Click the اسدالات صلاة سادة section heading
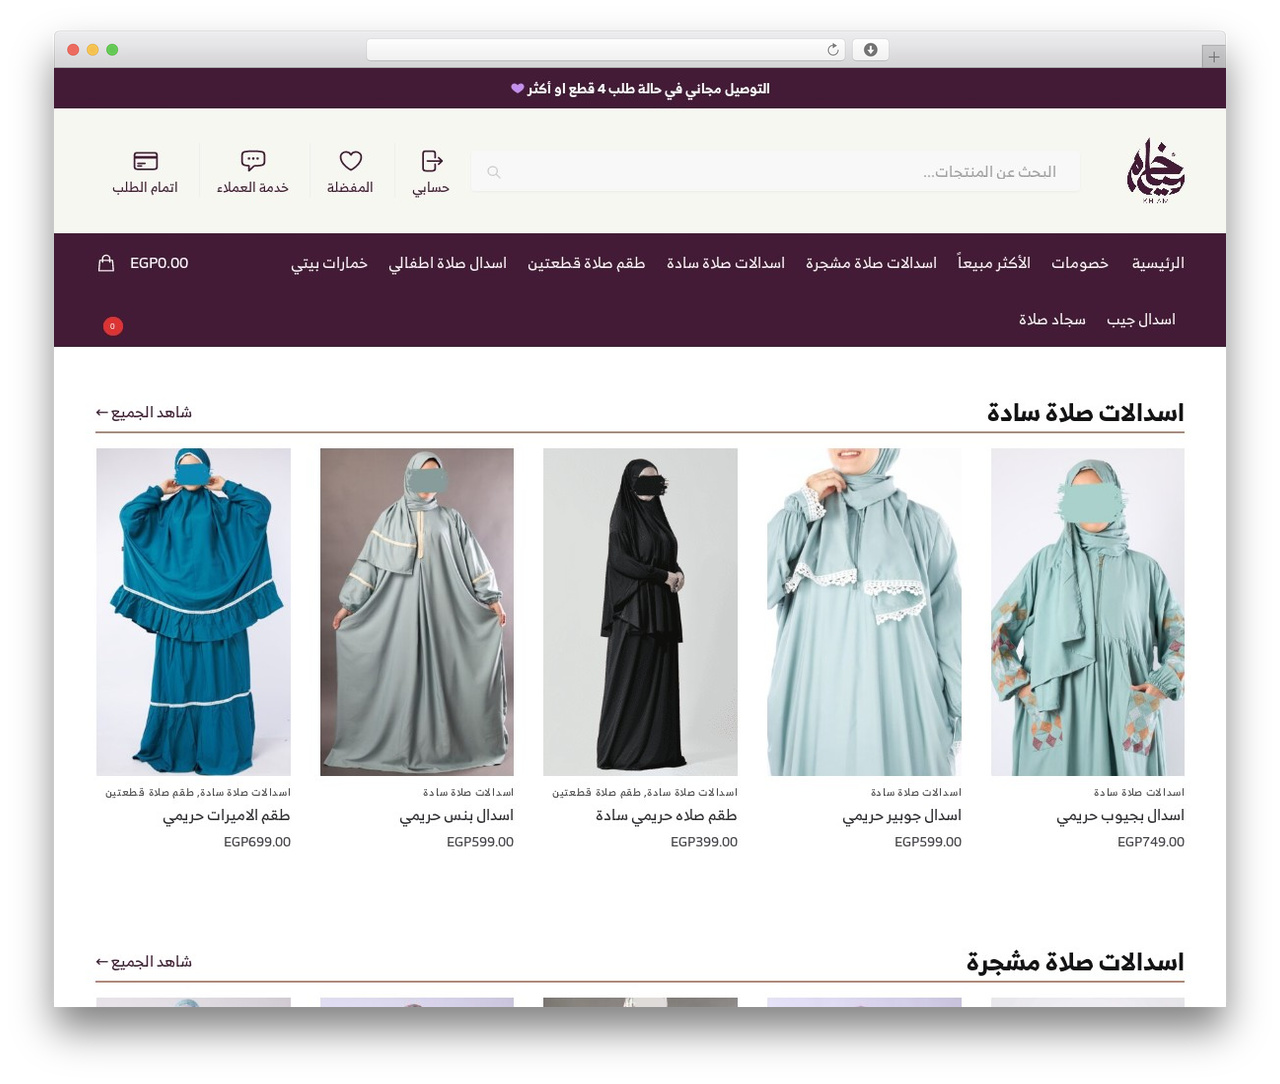The width and height of the screenshot is (1280, 1084). click(x=1085, y=412)
